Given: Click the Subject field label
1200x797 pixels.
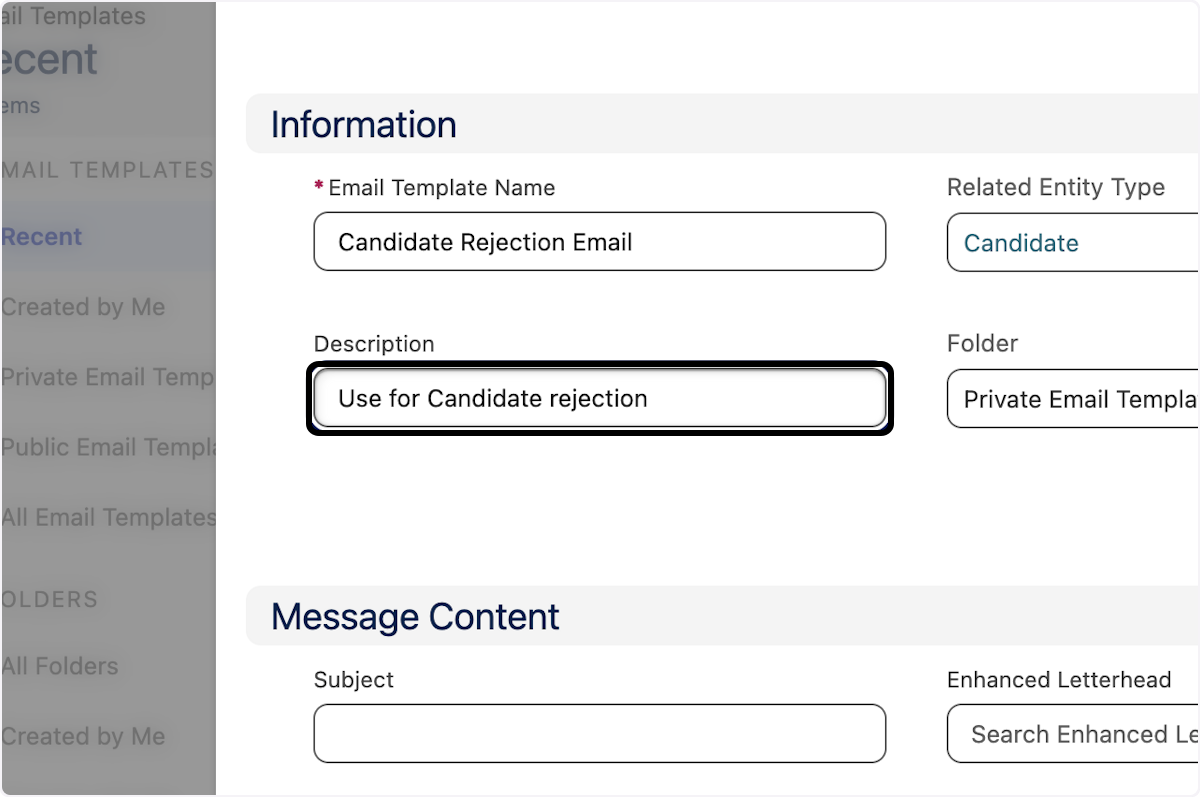Looking at the screenshot, I should 354,680.
